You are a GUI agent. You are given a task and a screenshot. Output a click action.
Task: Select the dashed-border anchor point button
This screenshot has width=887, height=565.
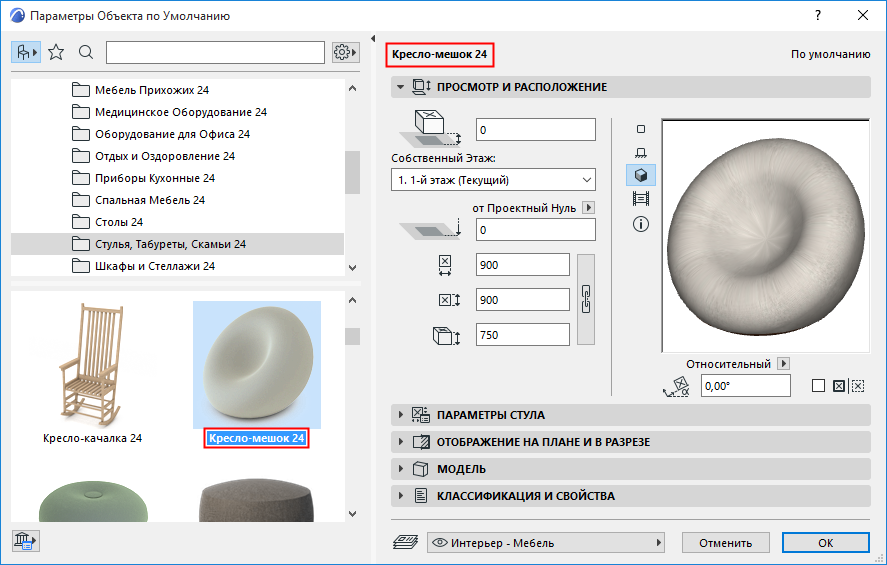click(x=858, y=386)
